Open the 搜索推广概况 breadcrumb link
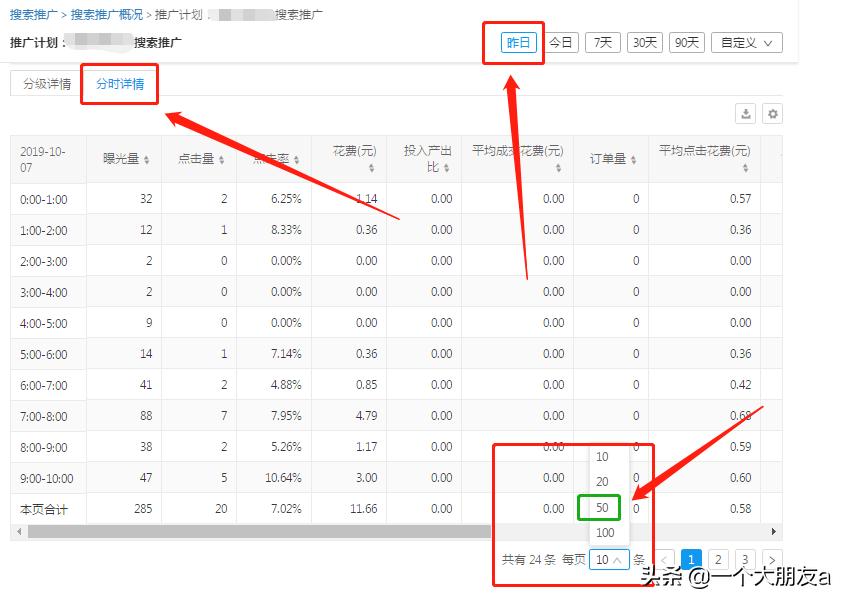 (x=106, y=15)
